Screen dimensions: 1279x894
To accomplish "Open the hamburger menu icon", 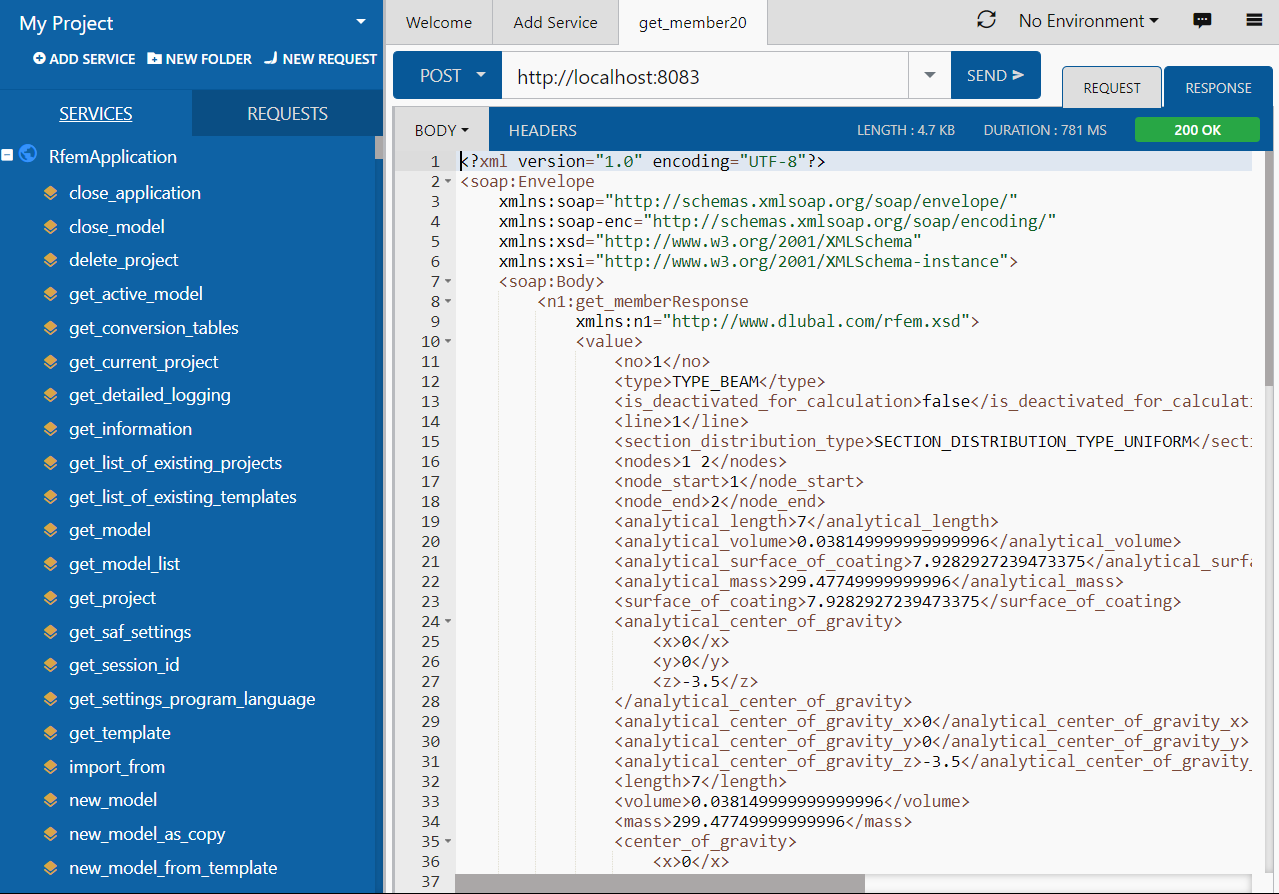I will [1252, 20].
